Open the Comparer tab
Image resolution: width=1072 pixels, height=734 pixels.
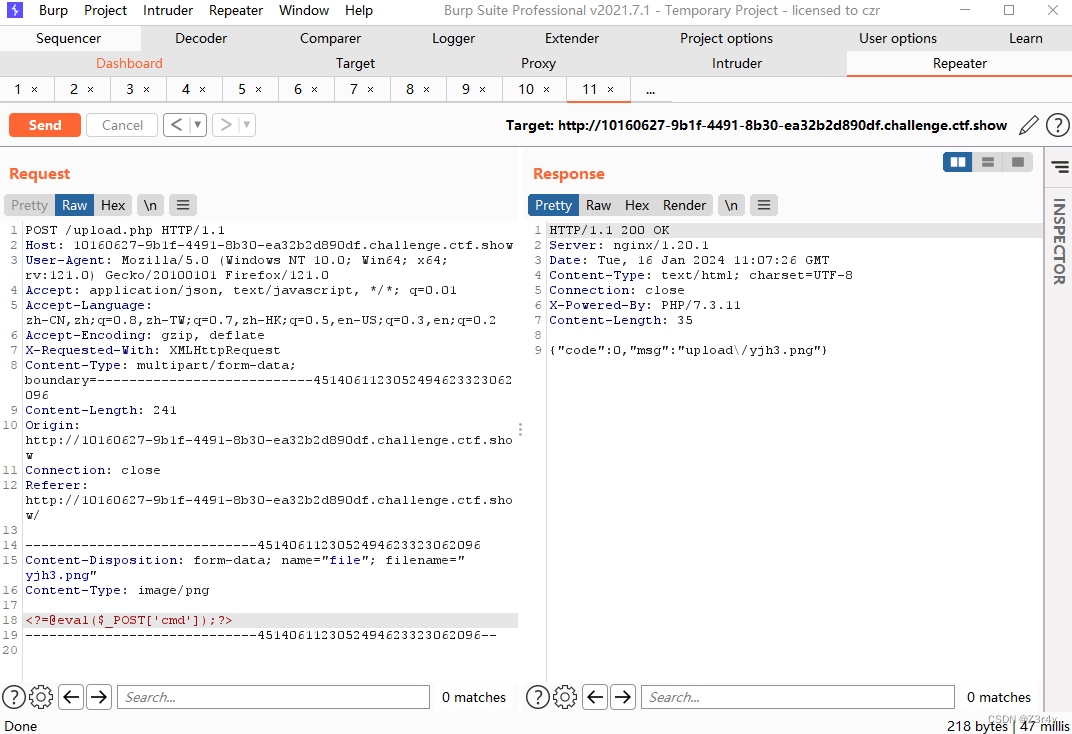(330, 38)
